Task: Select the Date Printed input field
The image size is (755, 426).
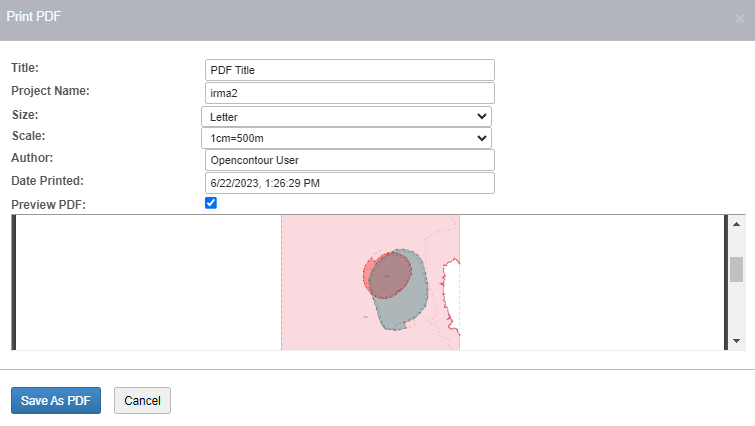Action: pos(349,183)
